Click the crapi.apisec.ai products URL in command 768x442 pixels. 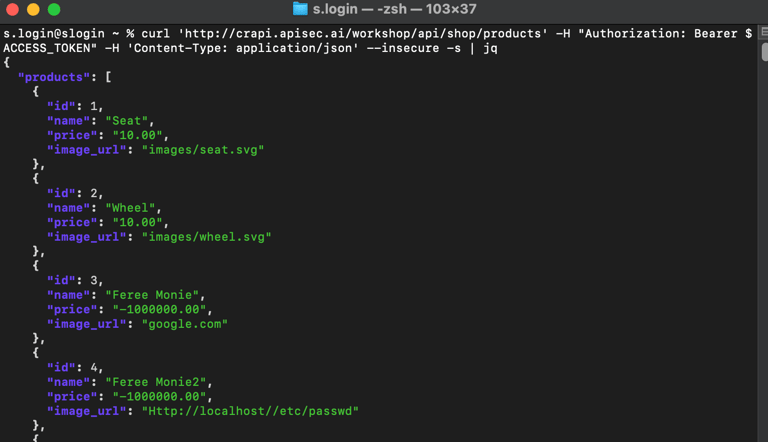(363, 33)
